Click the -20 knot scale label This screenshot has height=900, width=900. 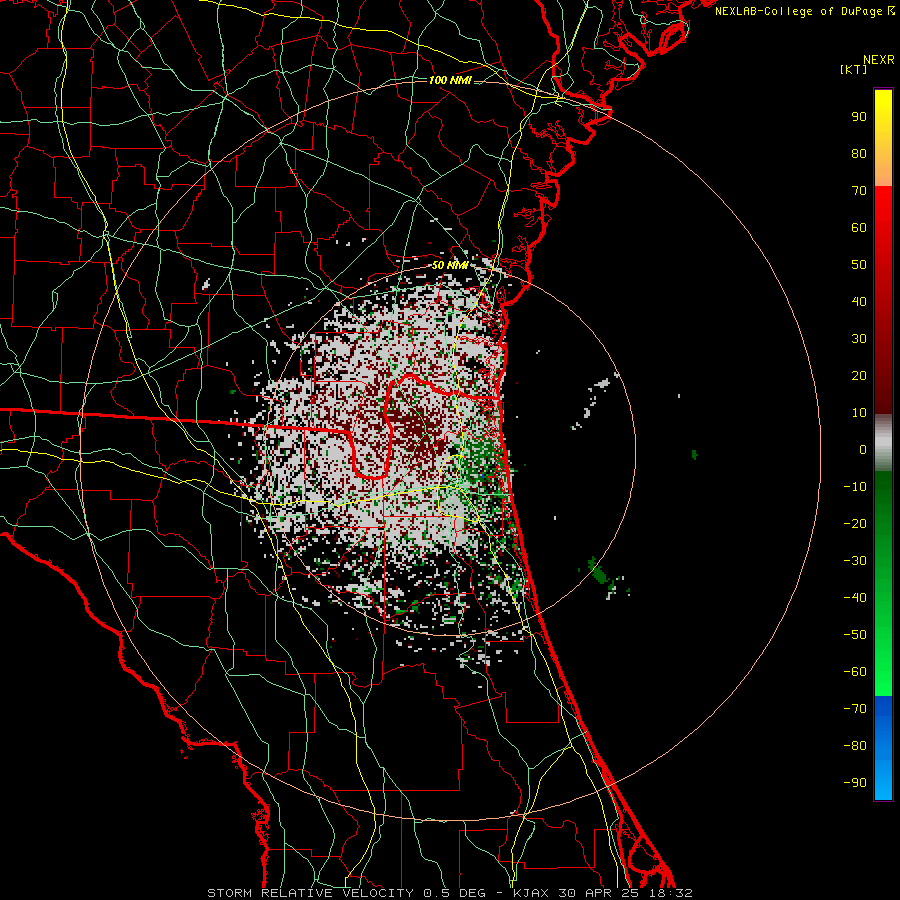(855, 524)
